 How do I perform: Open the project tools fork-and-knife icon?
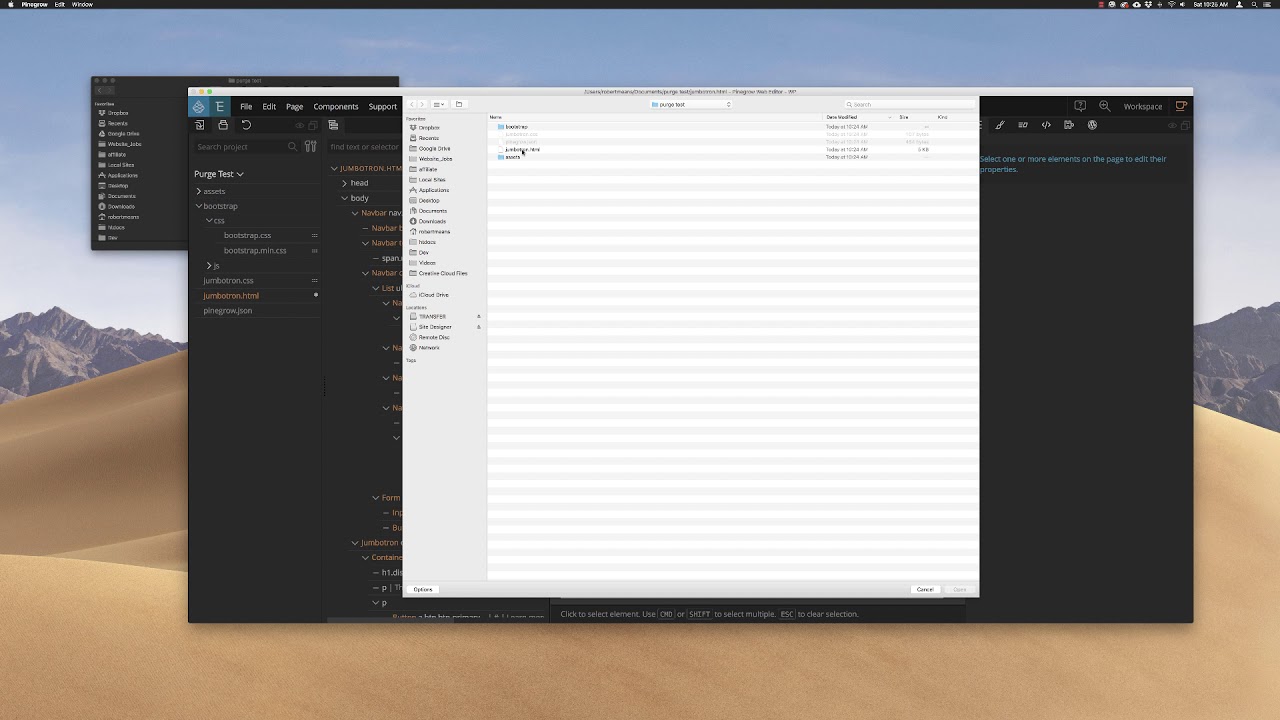click(x=310, y=146)
